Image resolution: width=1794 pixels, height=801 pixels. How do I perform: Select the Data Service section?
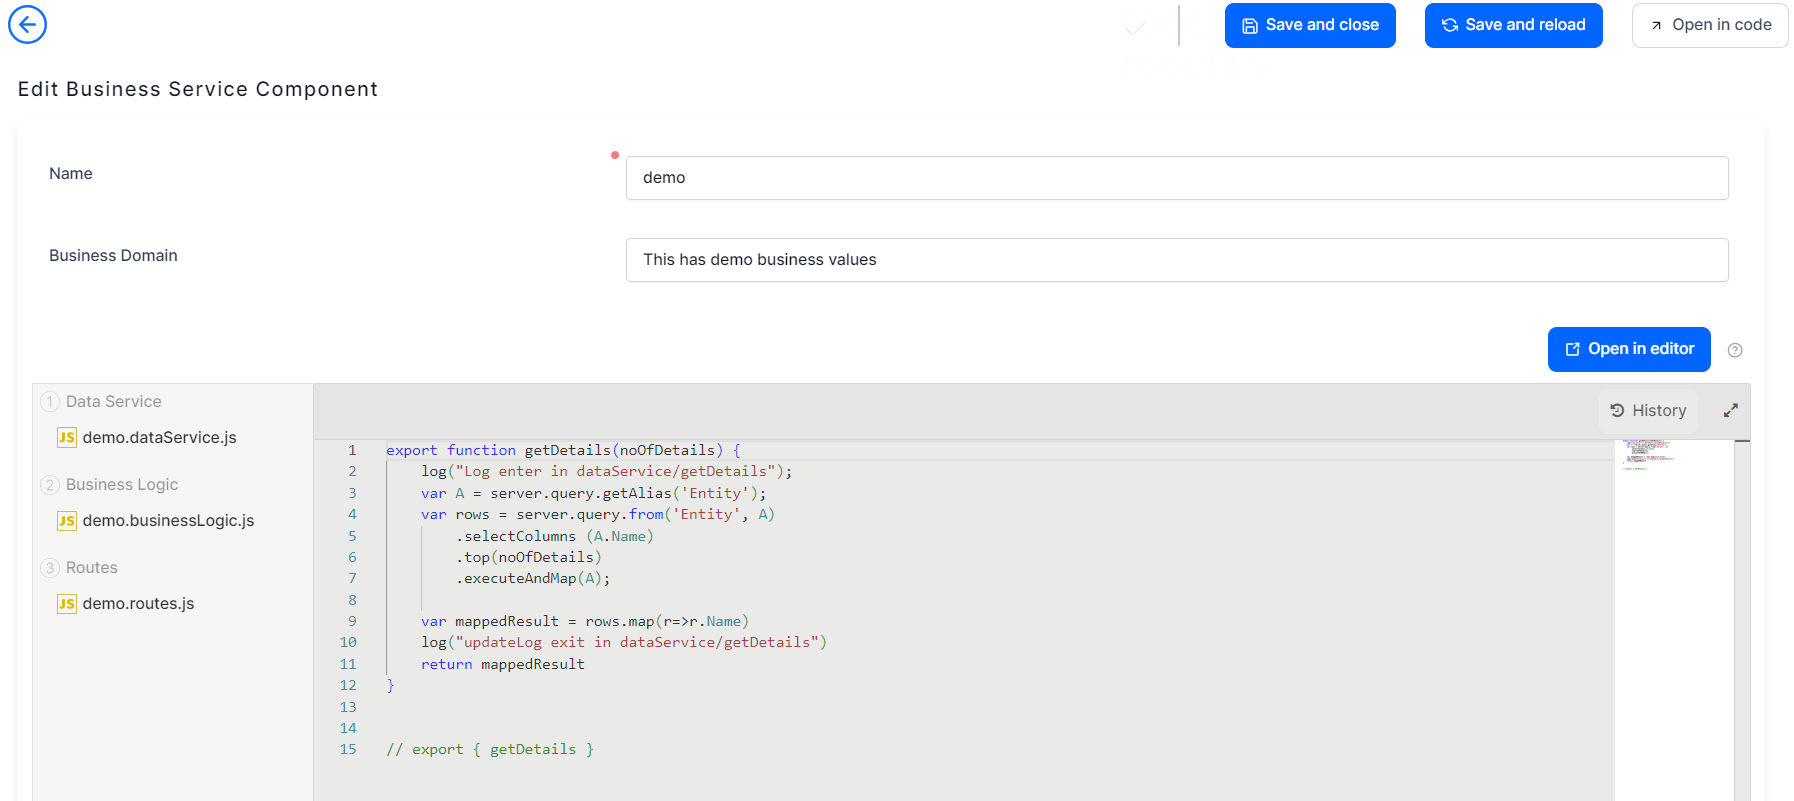pos(113,402)
